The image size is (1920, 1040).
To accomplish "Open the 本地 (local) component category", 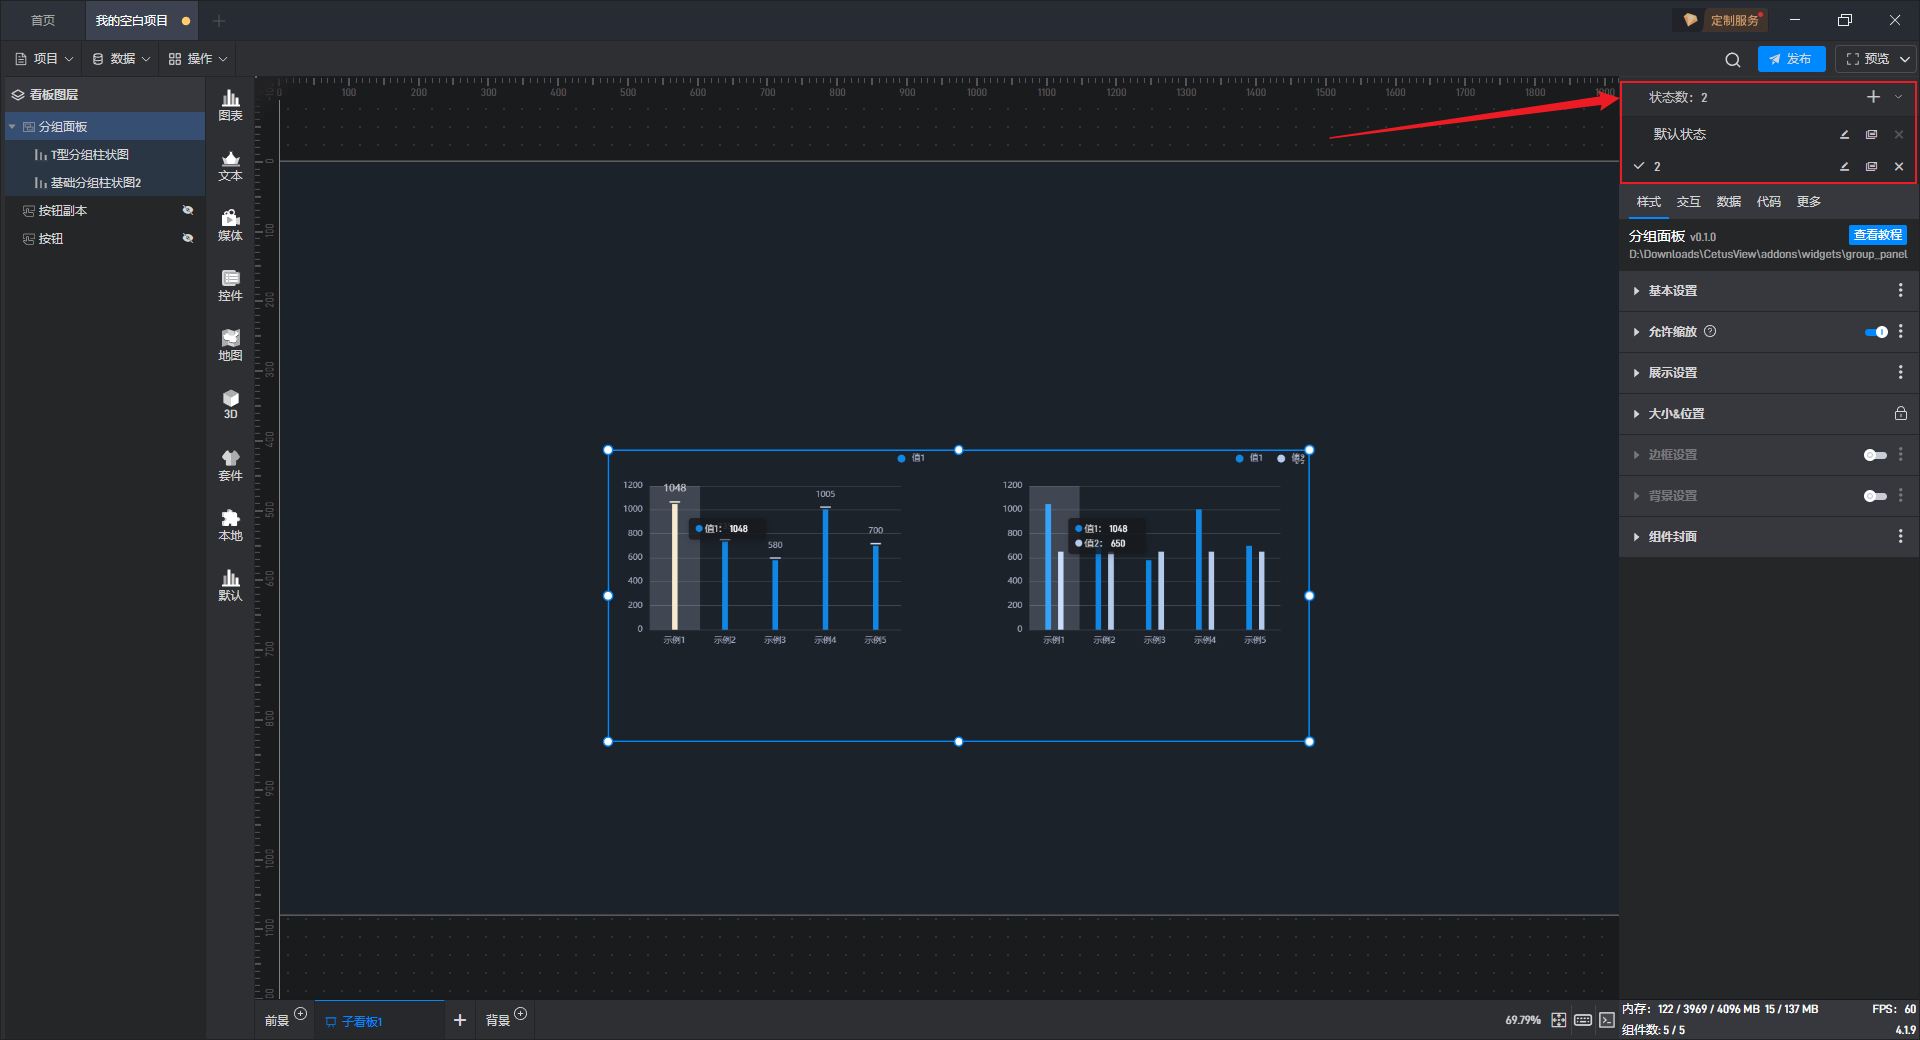I will click(x=230, y=525).
